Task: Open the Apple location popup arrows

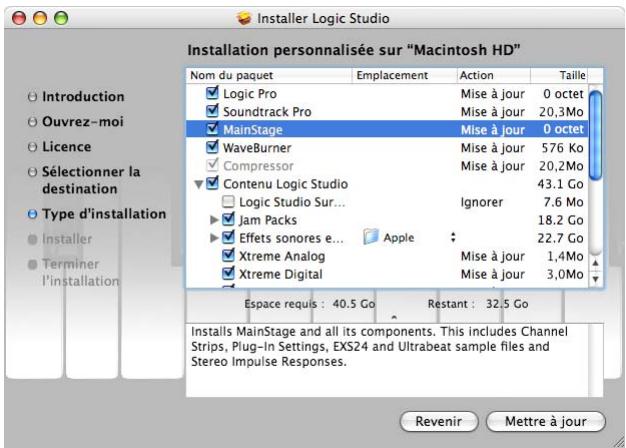Action: click(x=453, y=237)
